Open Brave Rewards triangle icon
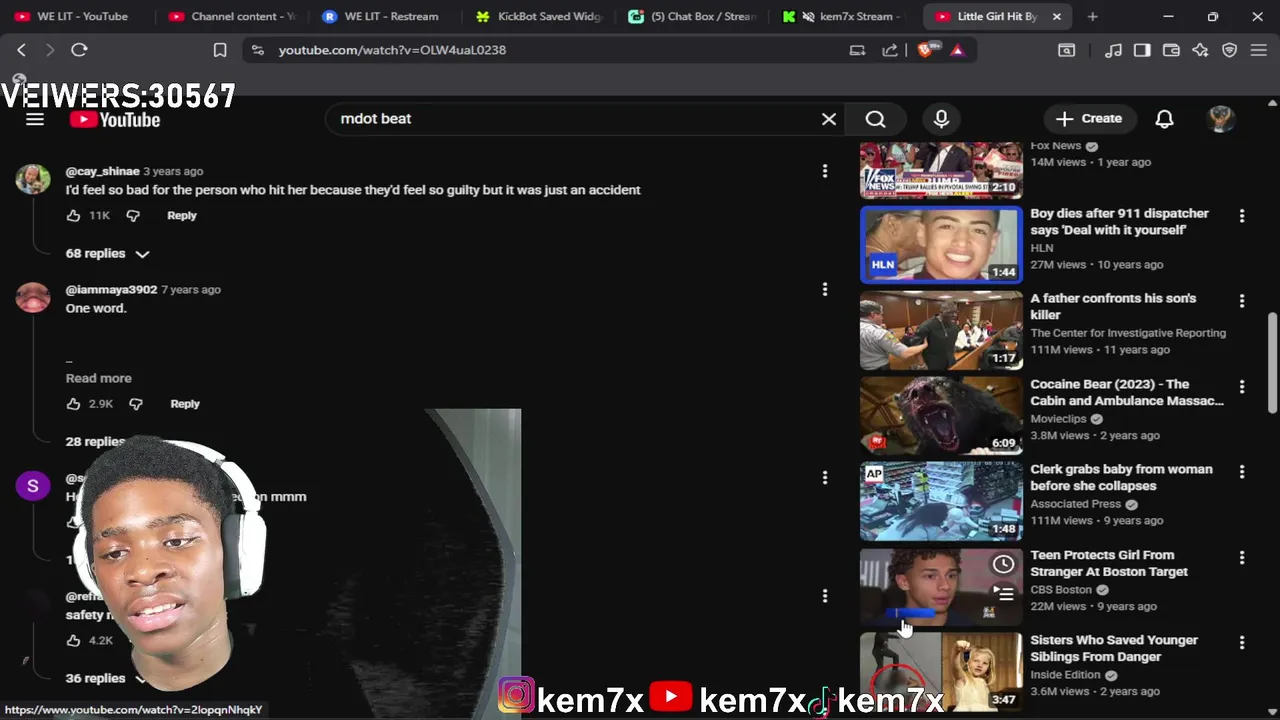The image size is (1280, 720). coord(957,50)
